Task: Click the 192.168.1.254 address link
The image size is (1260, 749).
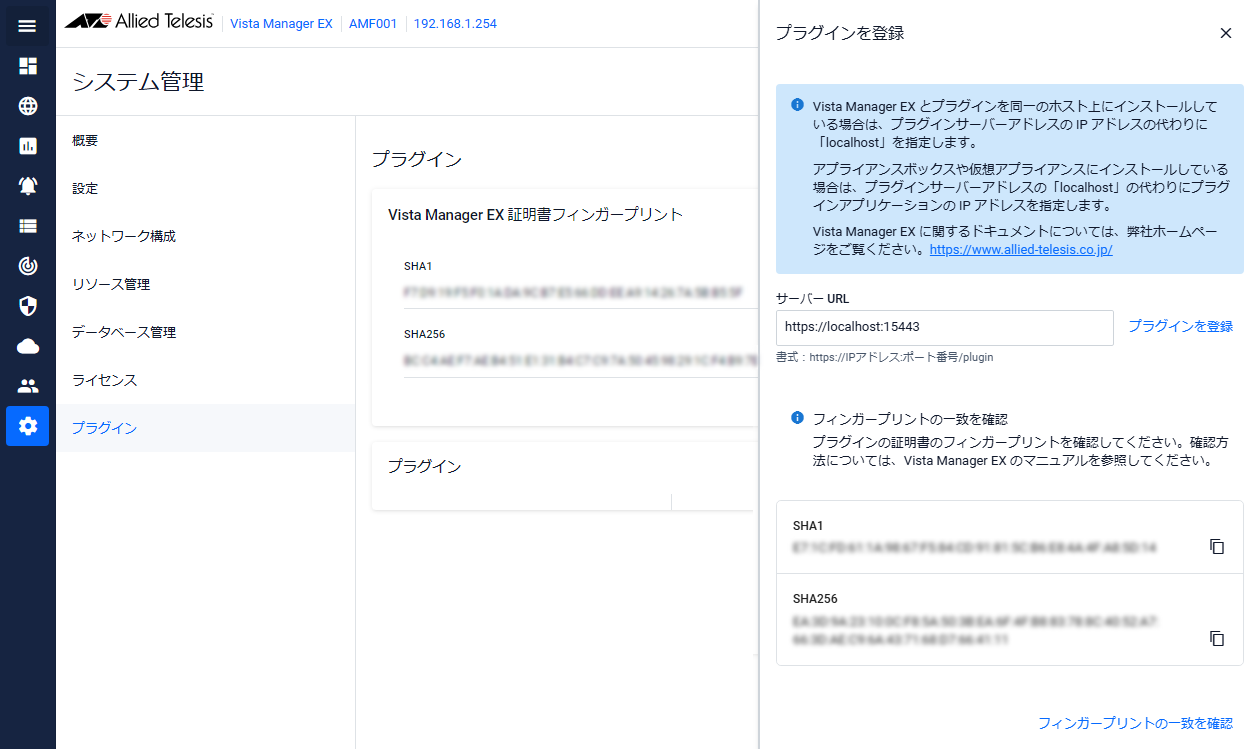Action: click(455, 24)
